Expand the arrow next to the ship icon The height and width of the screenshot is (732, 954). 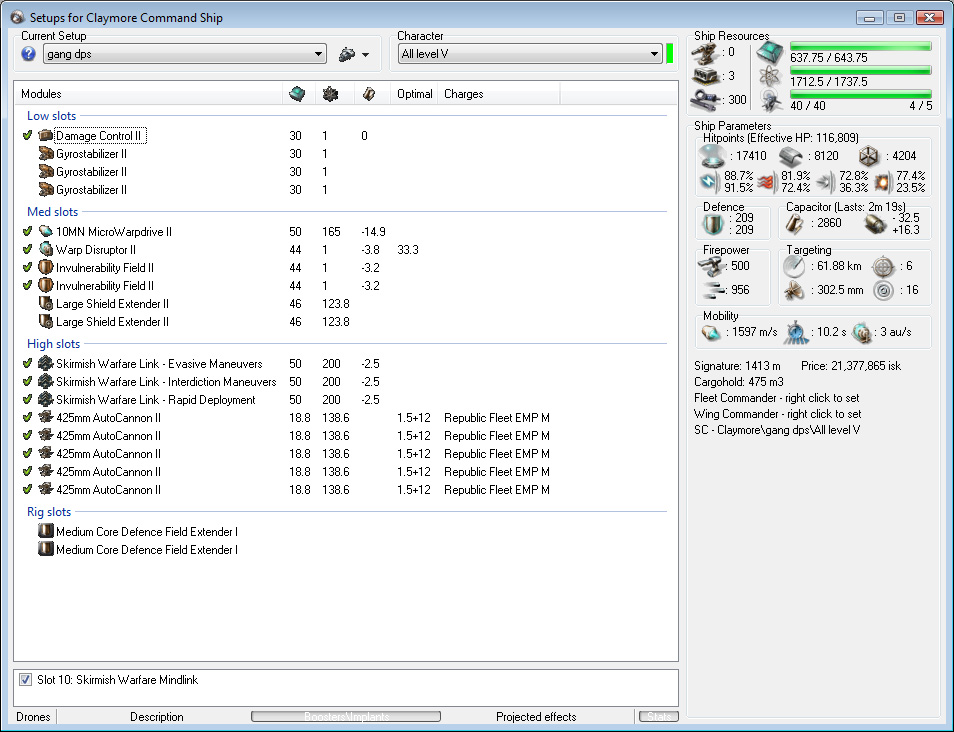(365, 55)
